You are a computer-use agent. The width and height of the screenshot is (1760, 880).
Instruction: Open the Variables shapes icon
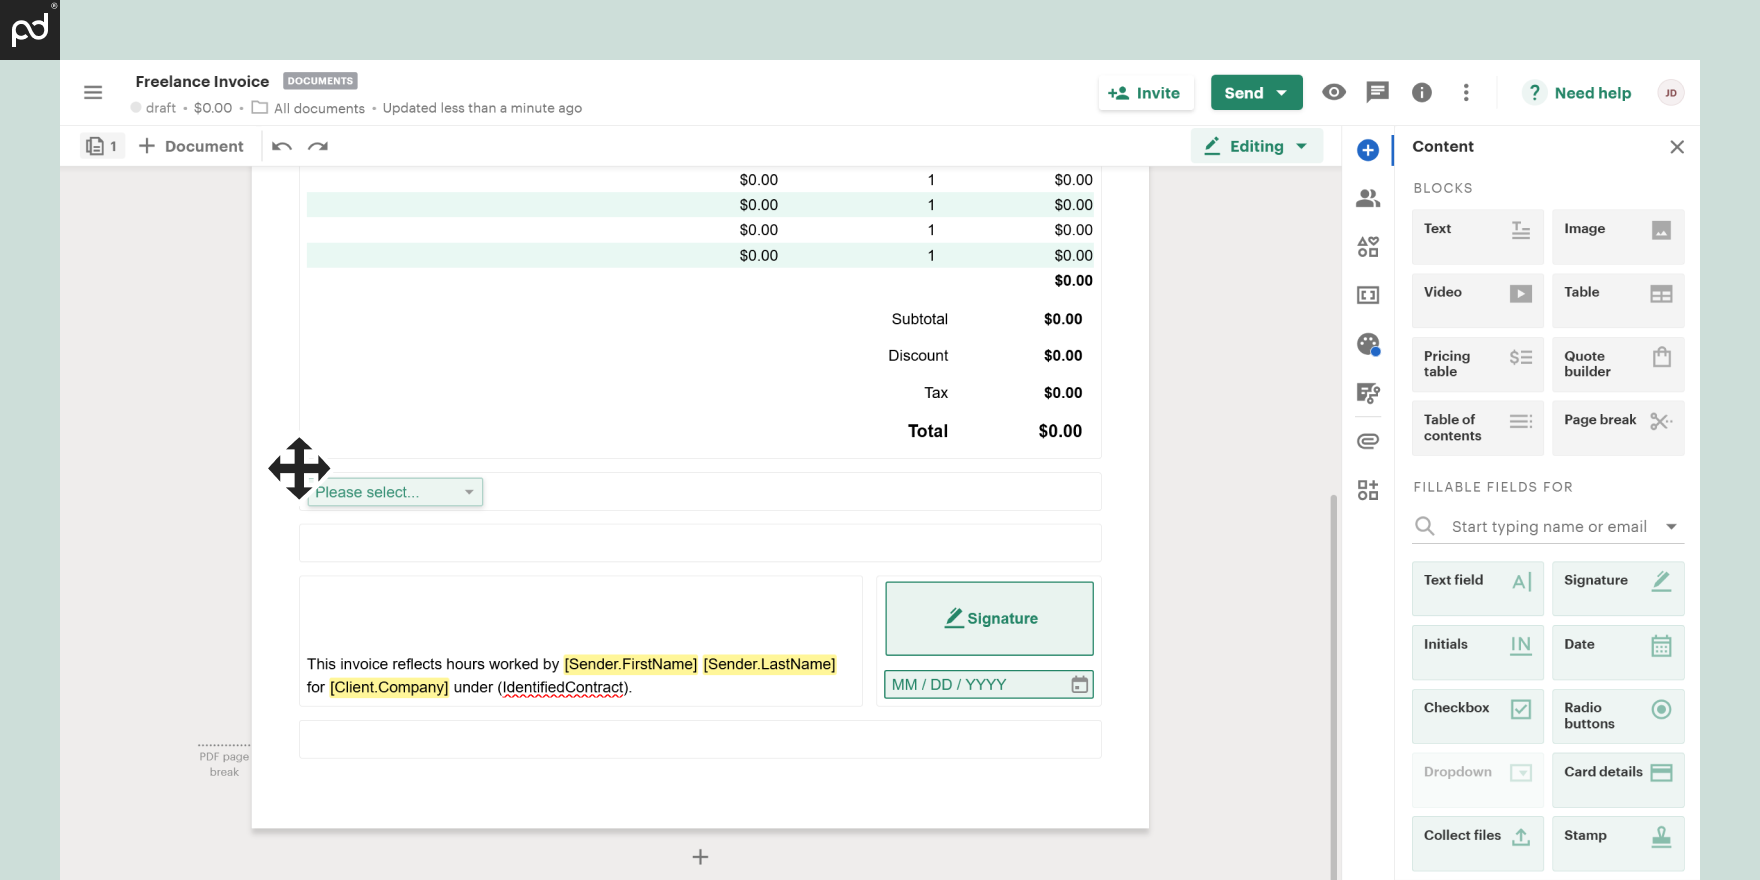[x=1368, y=247]
